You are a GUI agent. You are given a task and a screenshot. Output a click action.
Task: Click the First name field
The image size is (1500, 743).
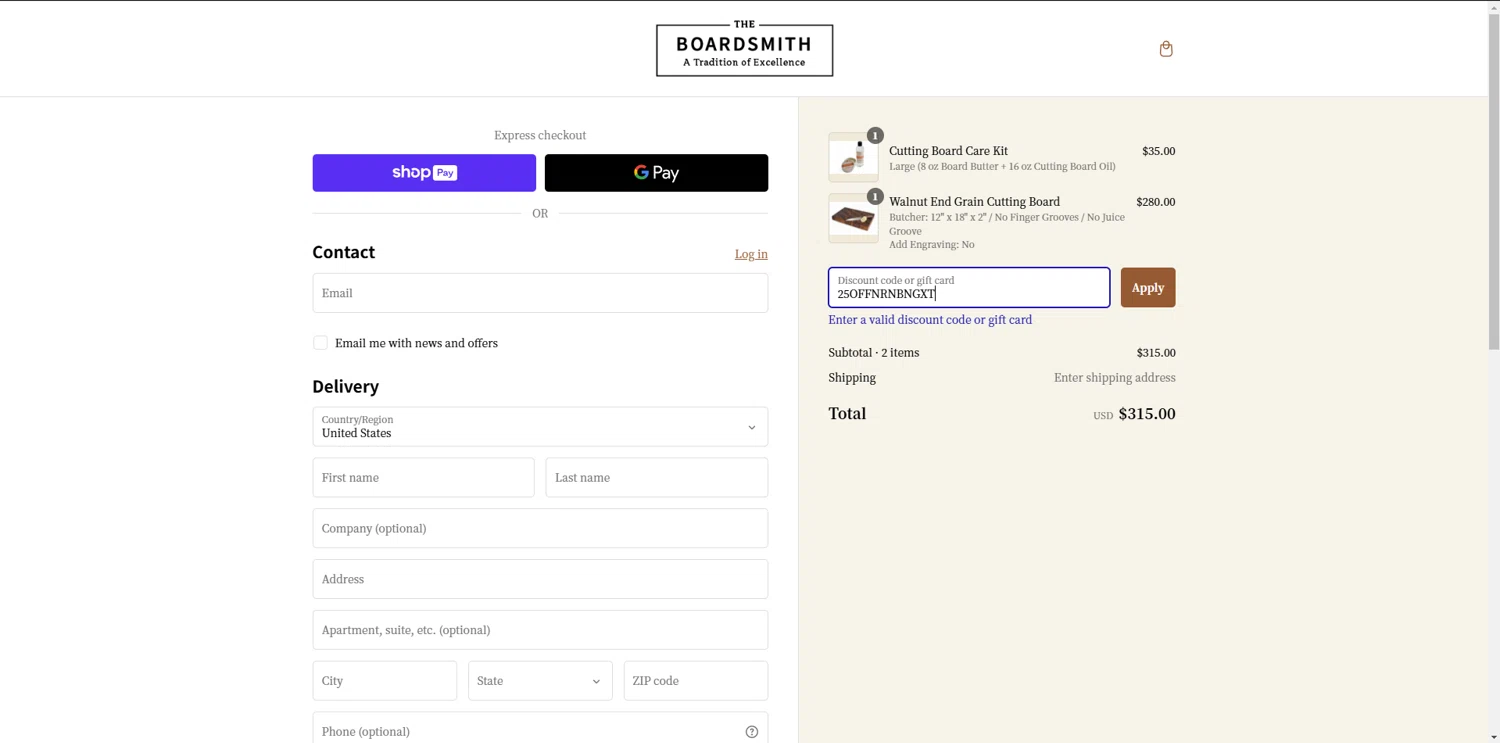click(424, 478)
